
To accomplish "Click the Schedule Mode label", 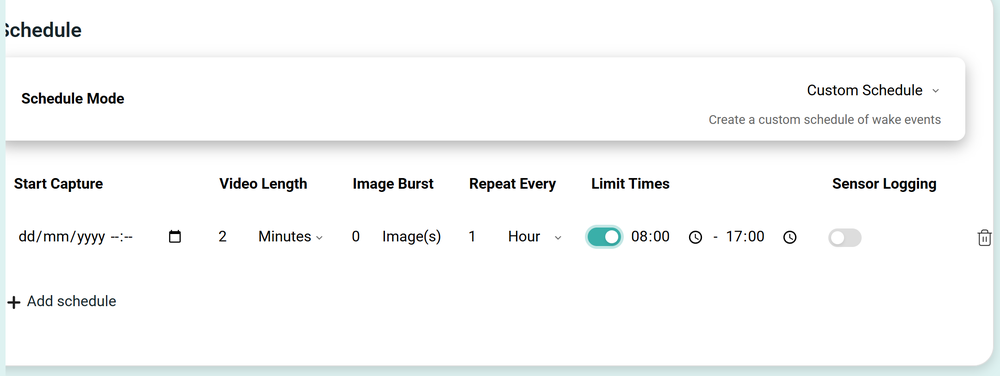I will 73,99.
